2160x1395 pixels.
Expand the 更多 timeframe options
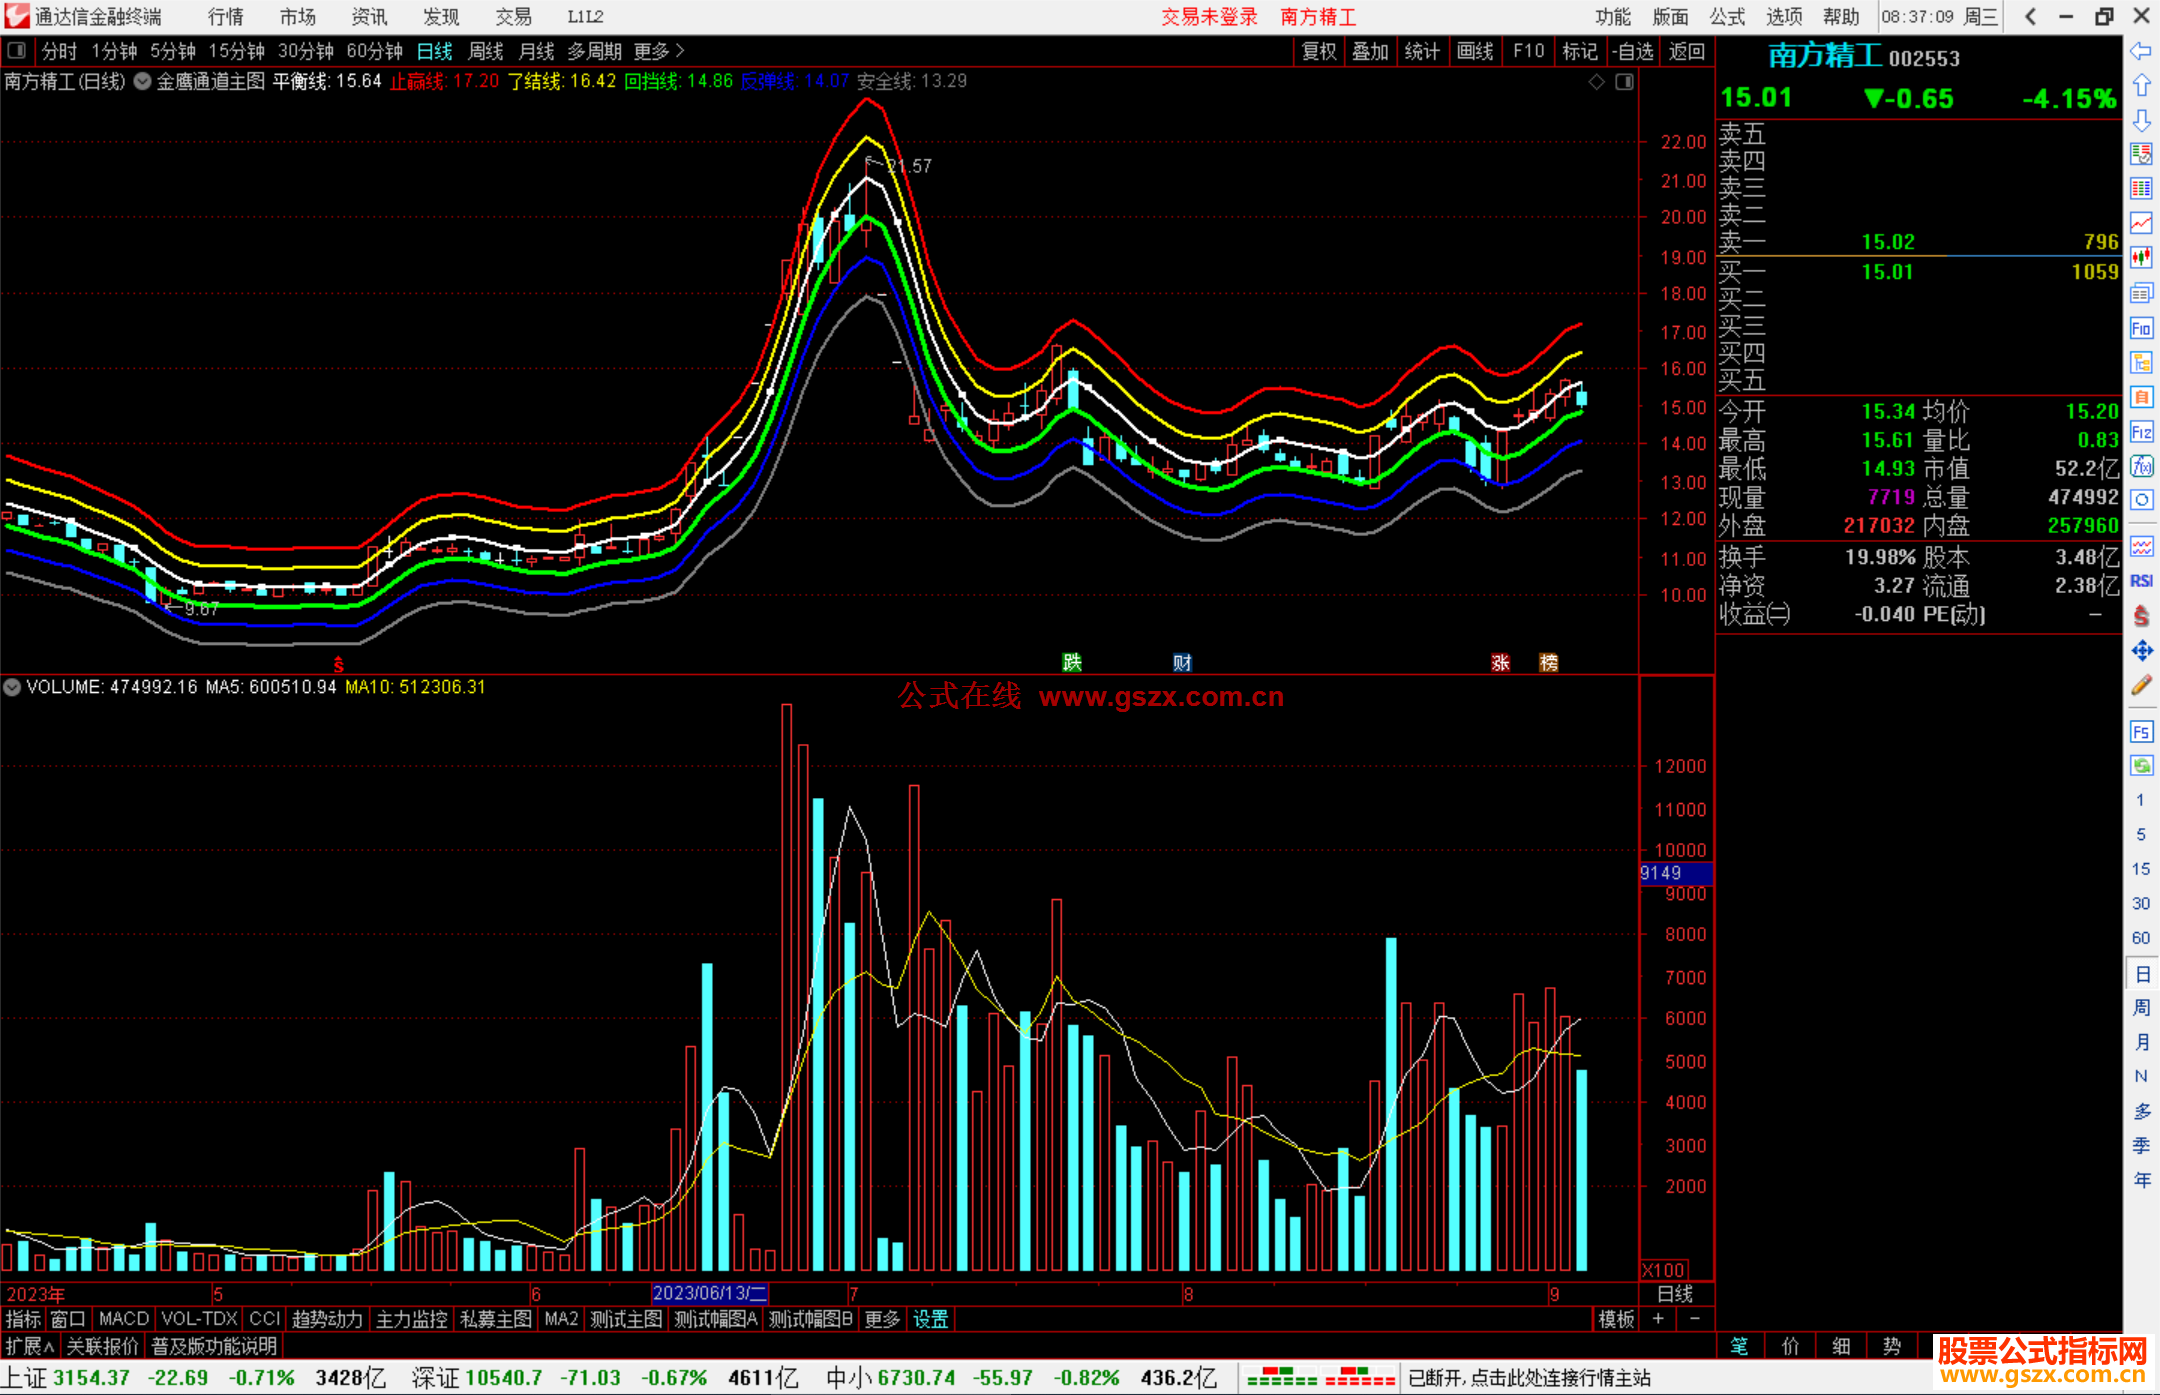659,51
